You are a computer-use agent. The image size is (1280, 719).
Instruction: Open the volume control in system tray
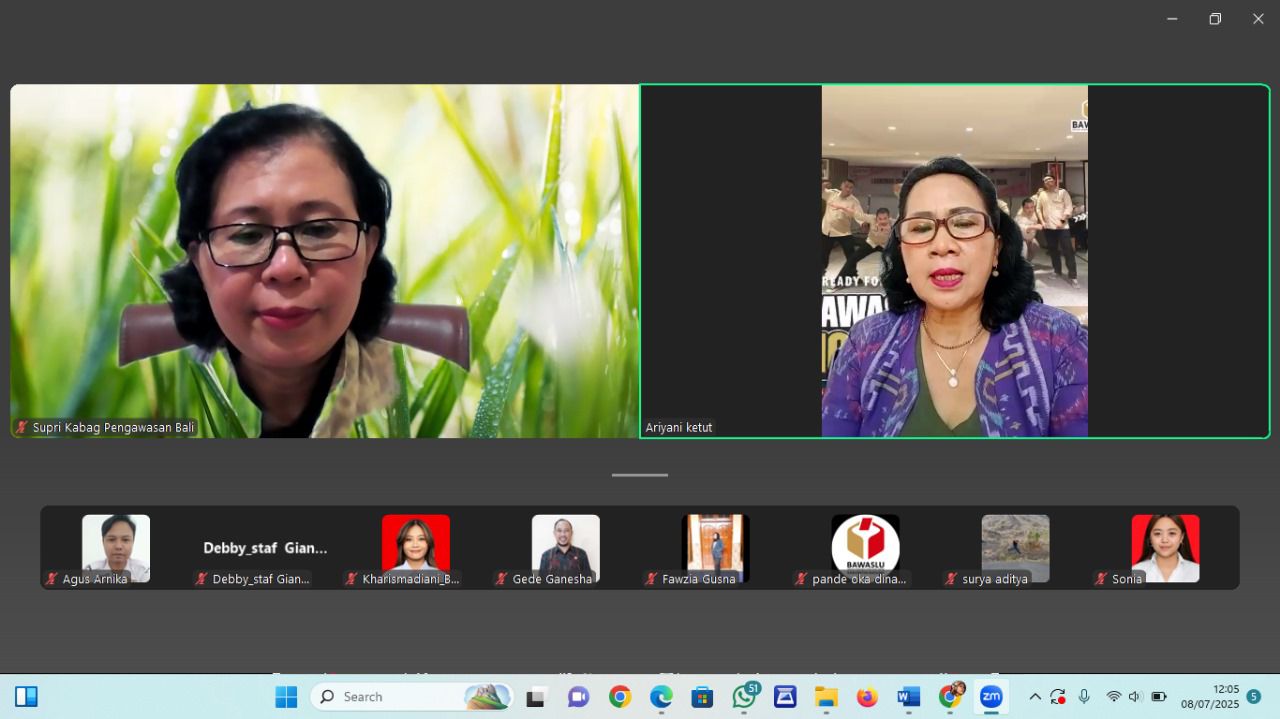(1135, 697)
